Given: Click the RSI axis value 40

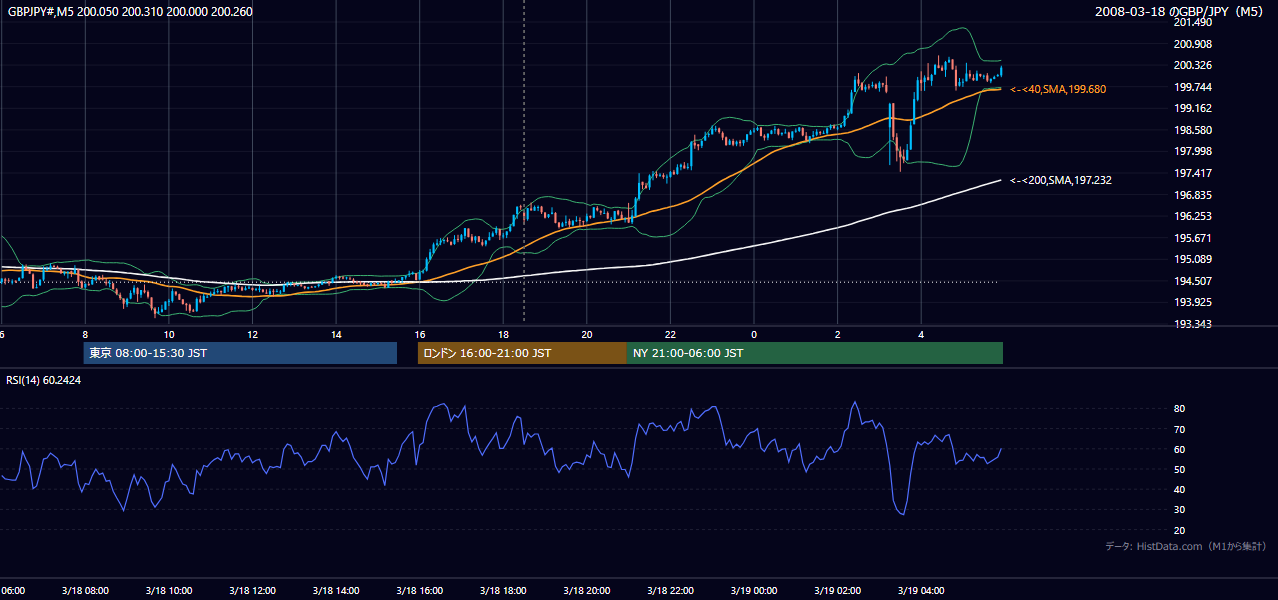Looking at the screenshot, I should pyautogui.click(x=1179, y=489).
